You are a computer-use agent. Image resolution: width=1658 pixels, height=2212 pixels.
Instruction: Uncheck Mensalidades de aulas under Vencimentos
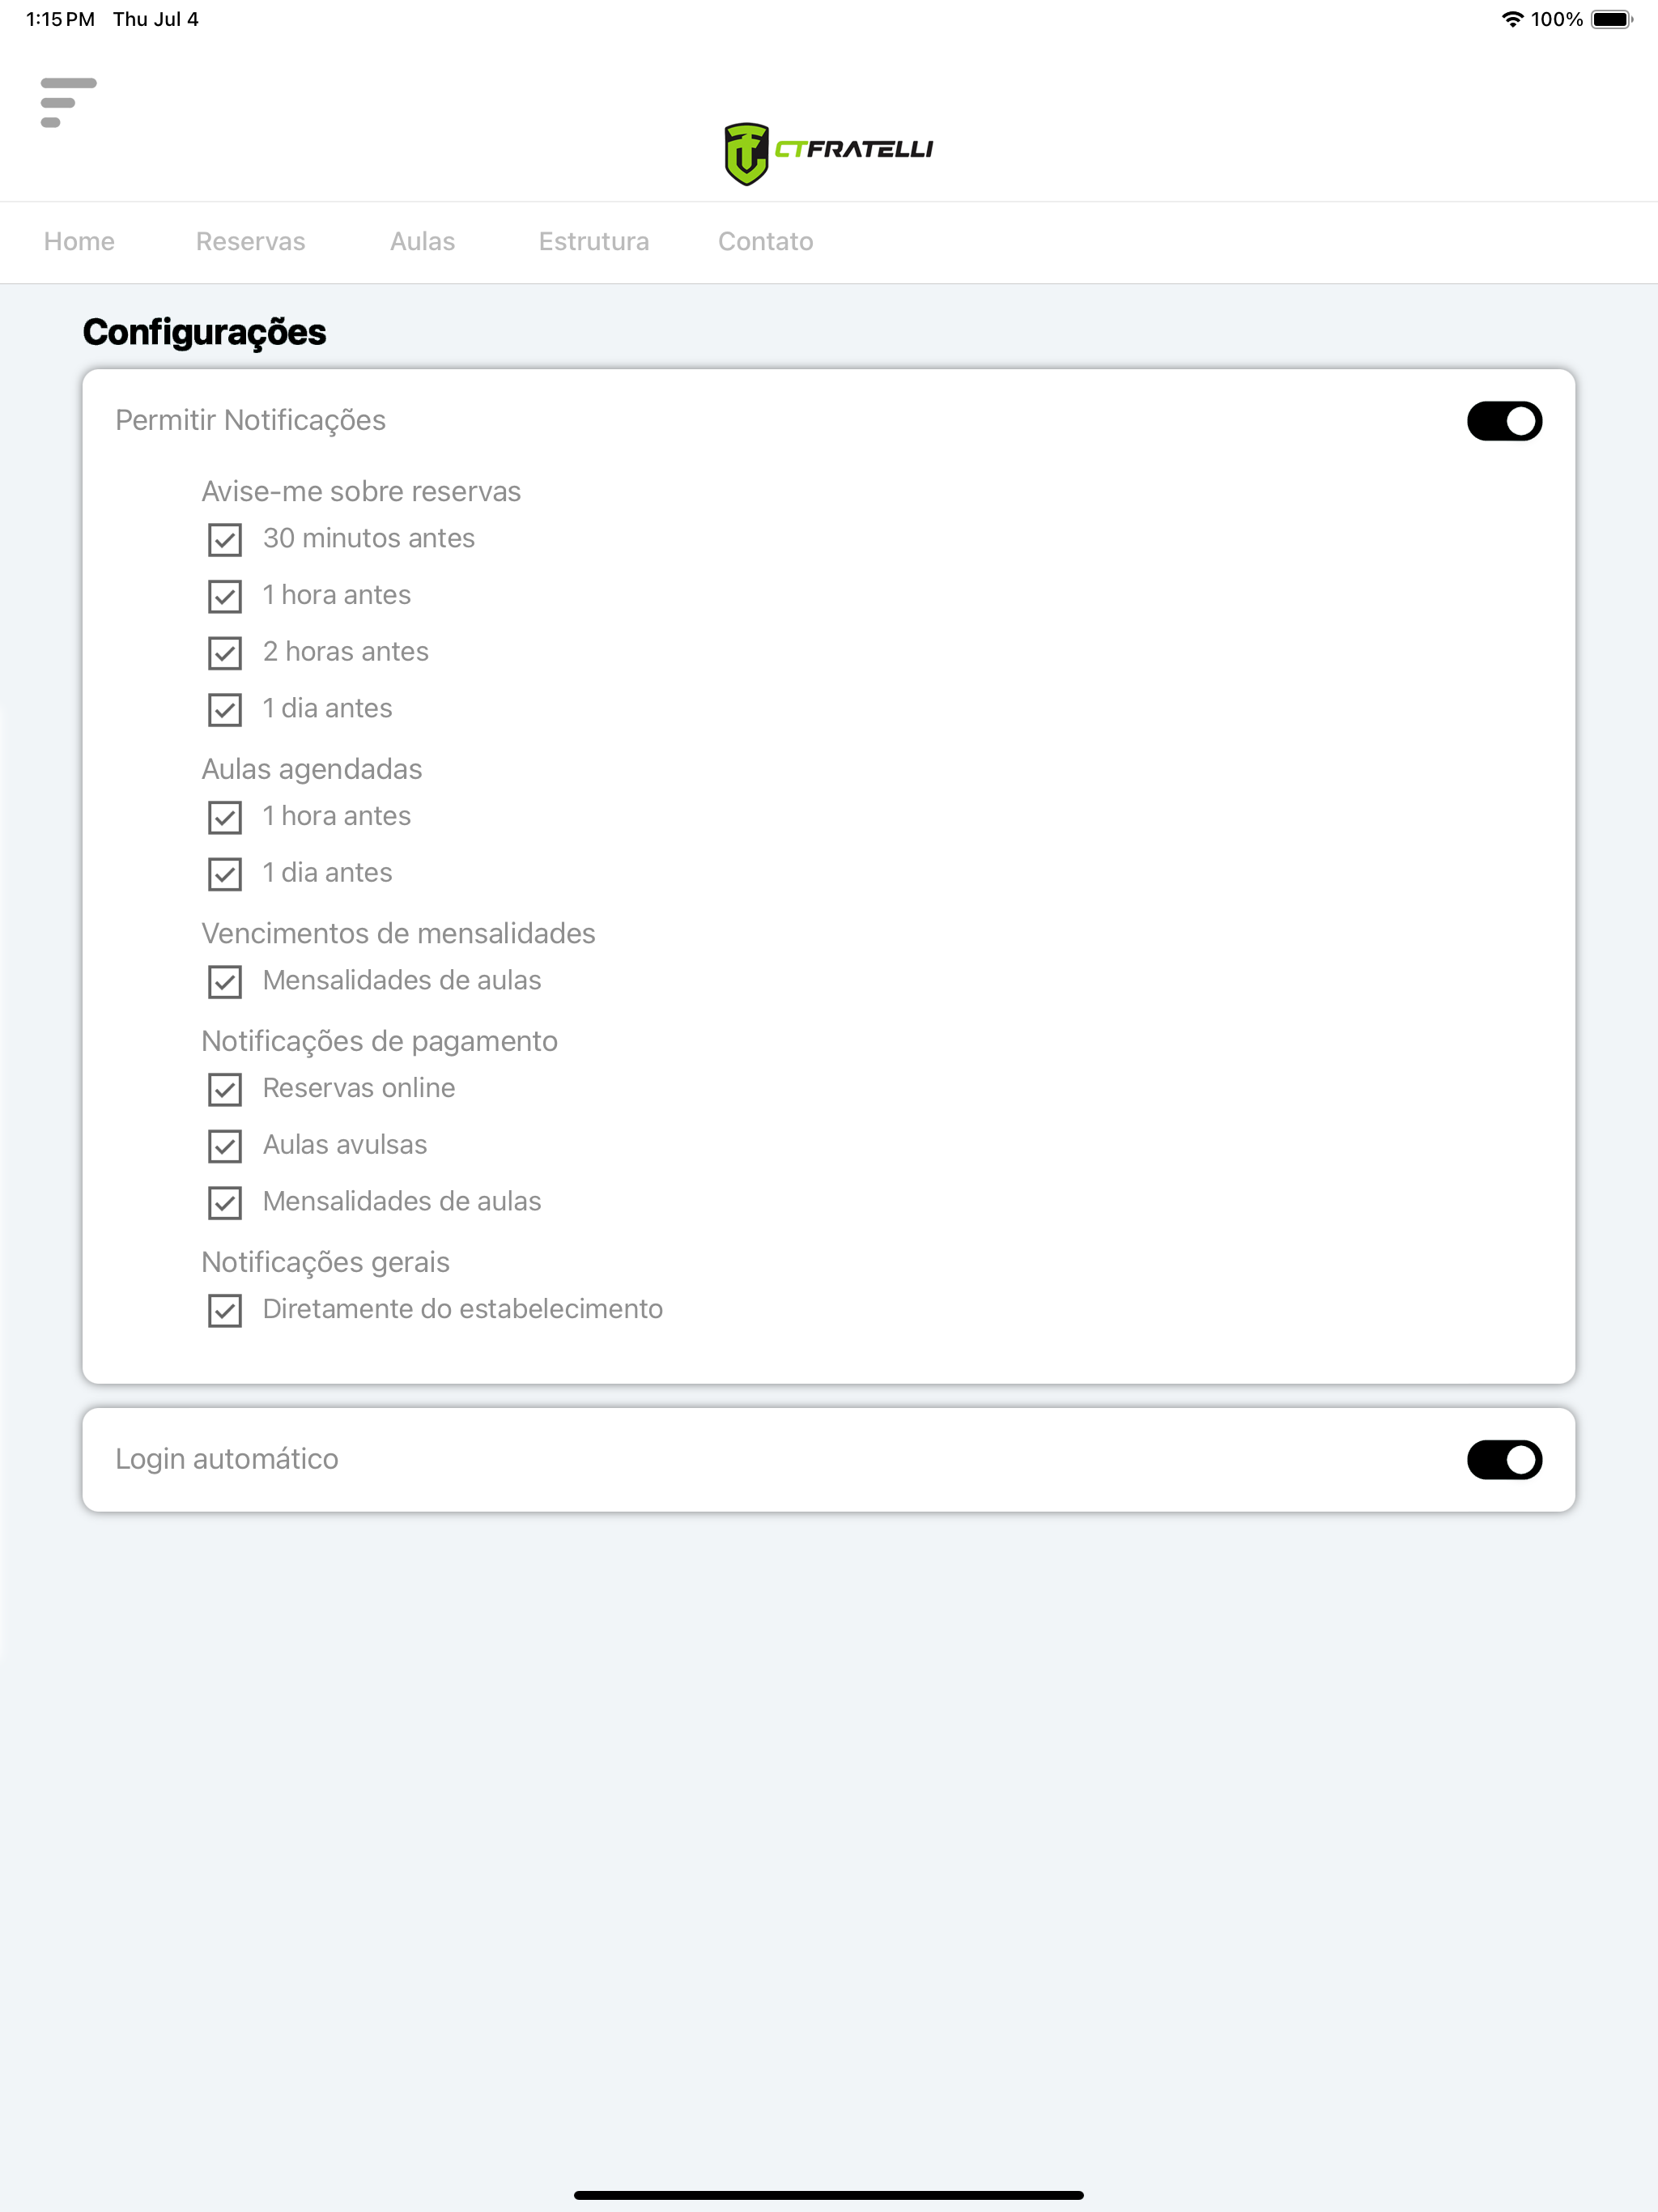(225, 982)
